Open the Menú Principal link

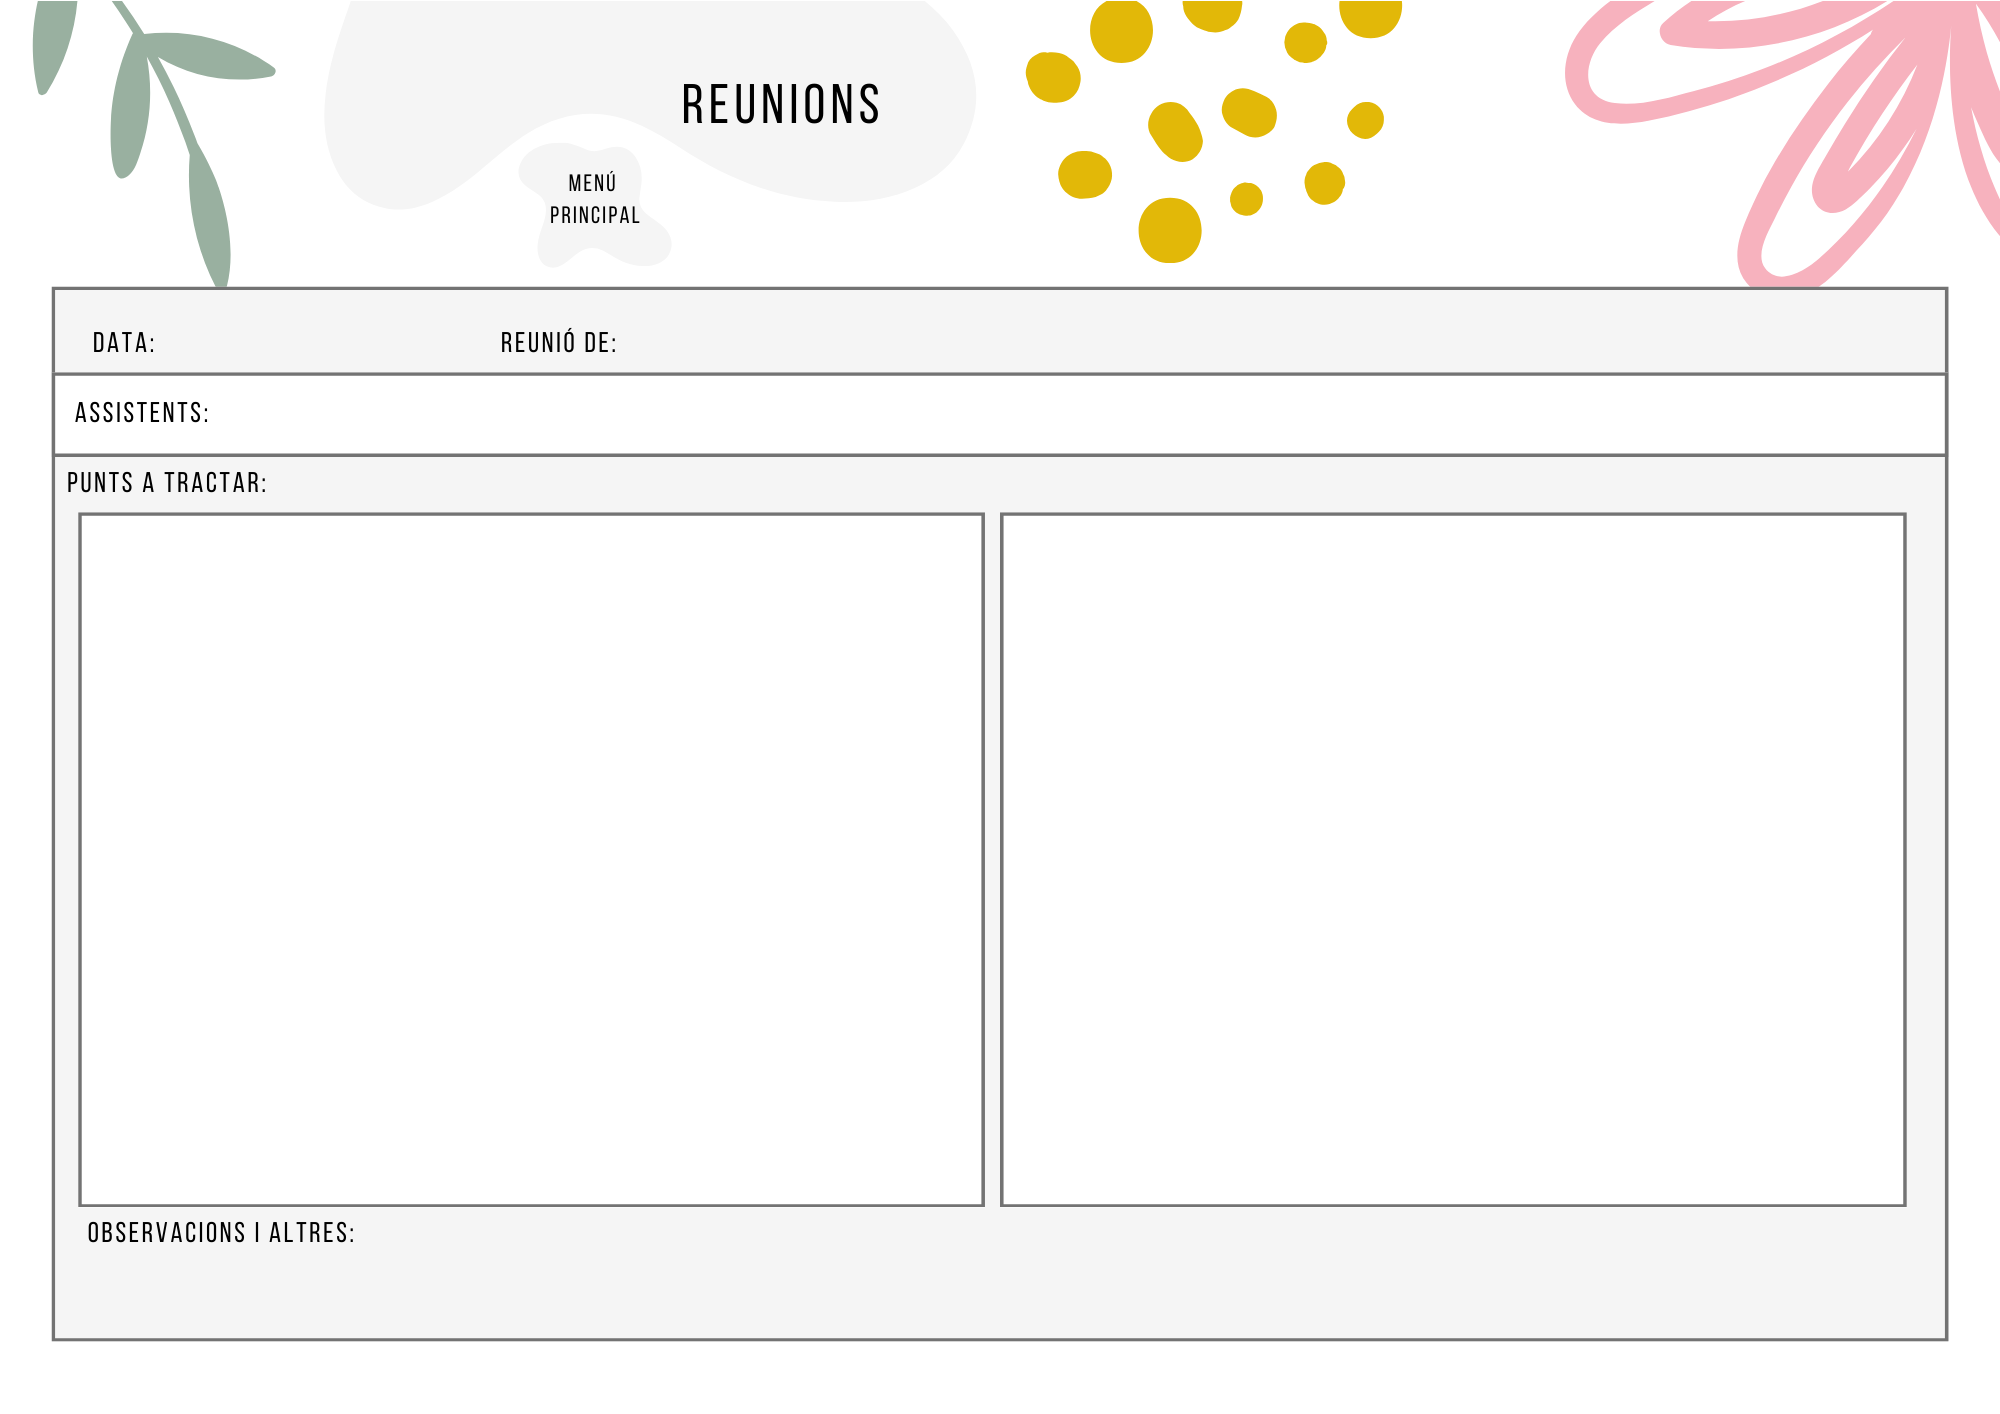595,200
